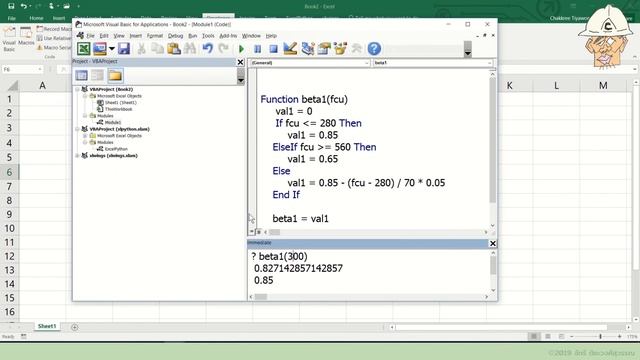Click the Redo arrow in VBA toolbar
Screen dimensions: 640x360
point(223,49)
